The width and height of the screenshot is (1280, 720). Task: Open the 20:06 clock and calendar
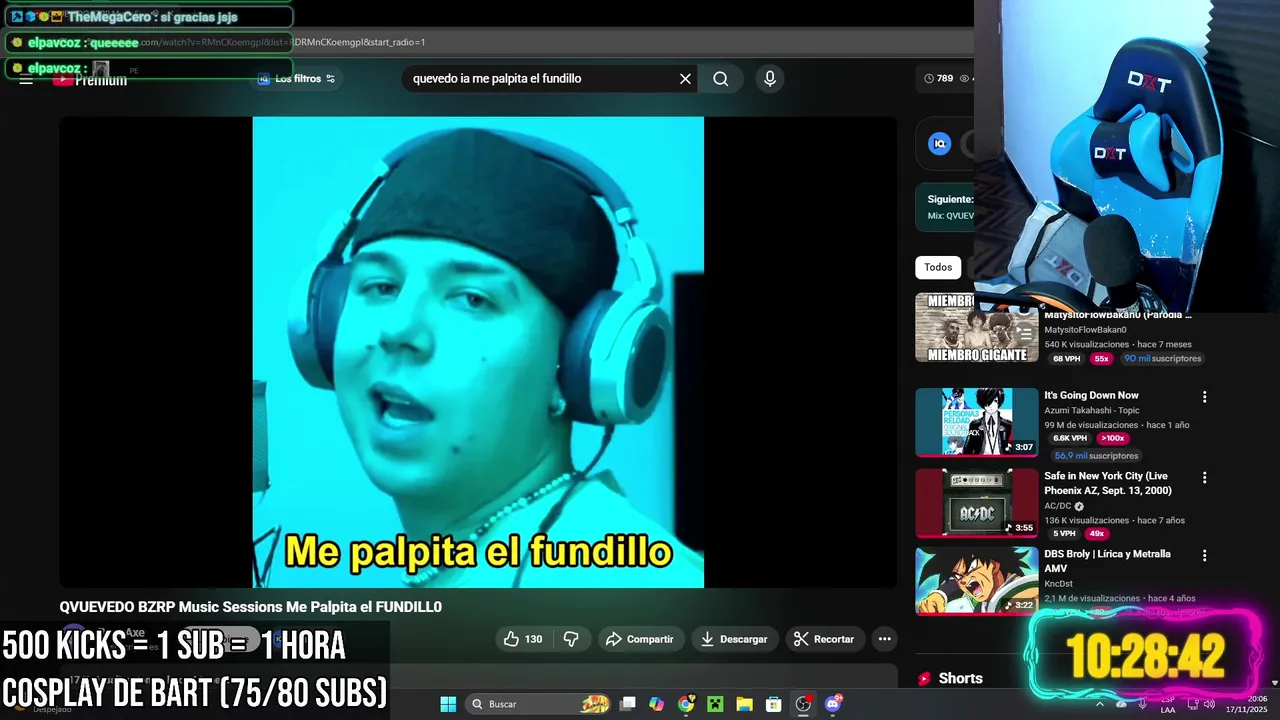pyautogui.click(x=1247, y=705)
